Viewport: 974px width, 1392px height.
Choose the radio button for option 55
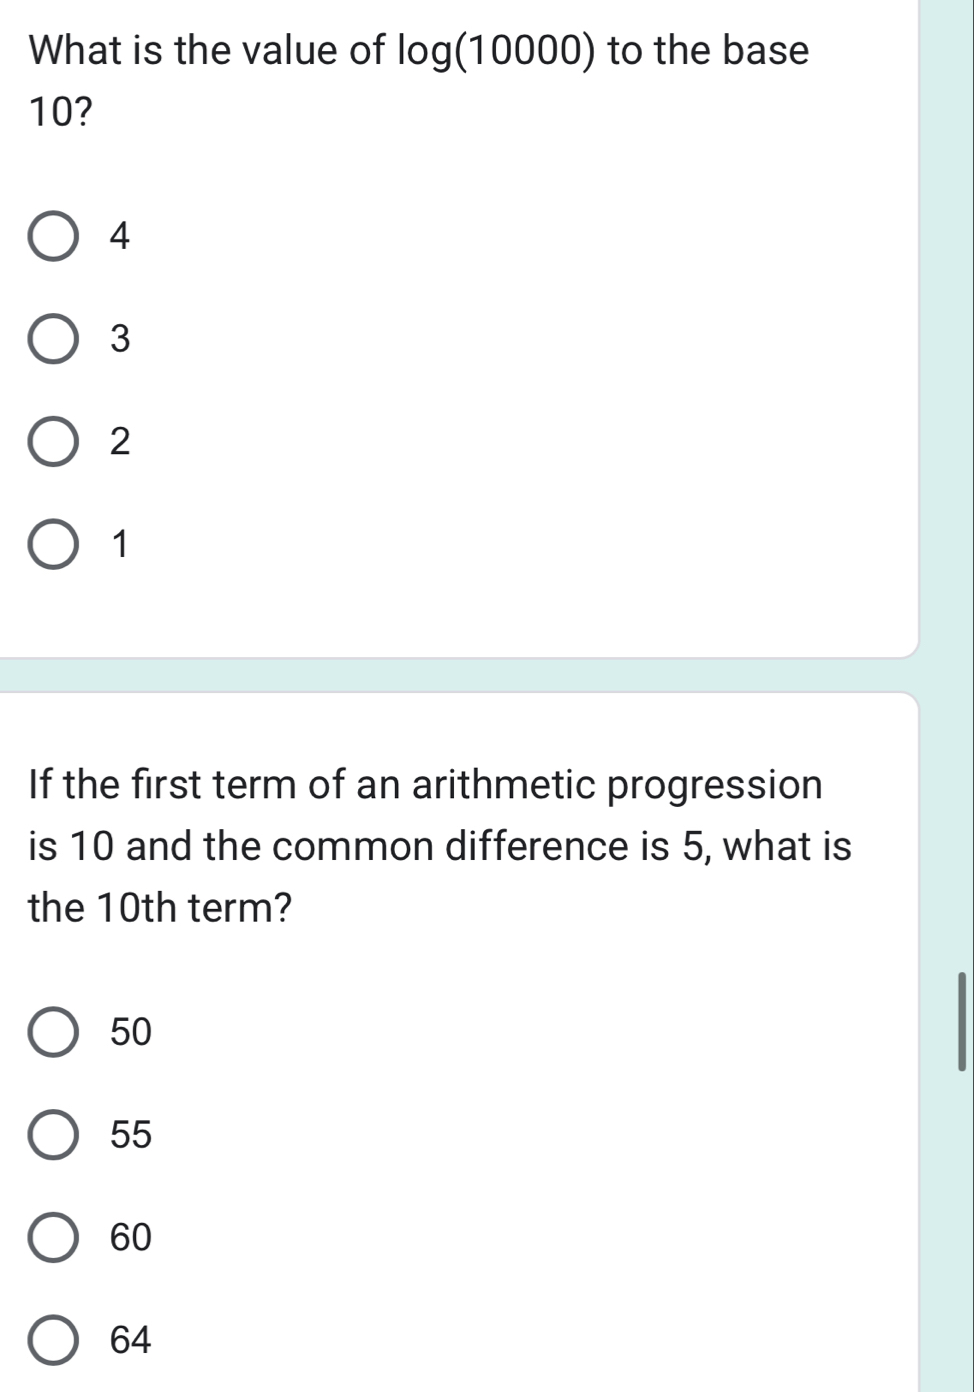pyautogui.click(x=53, y=1135)
